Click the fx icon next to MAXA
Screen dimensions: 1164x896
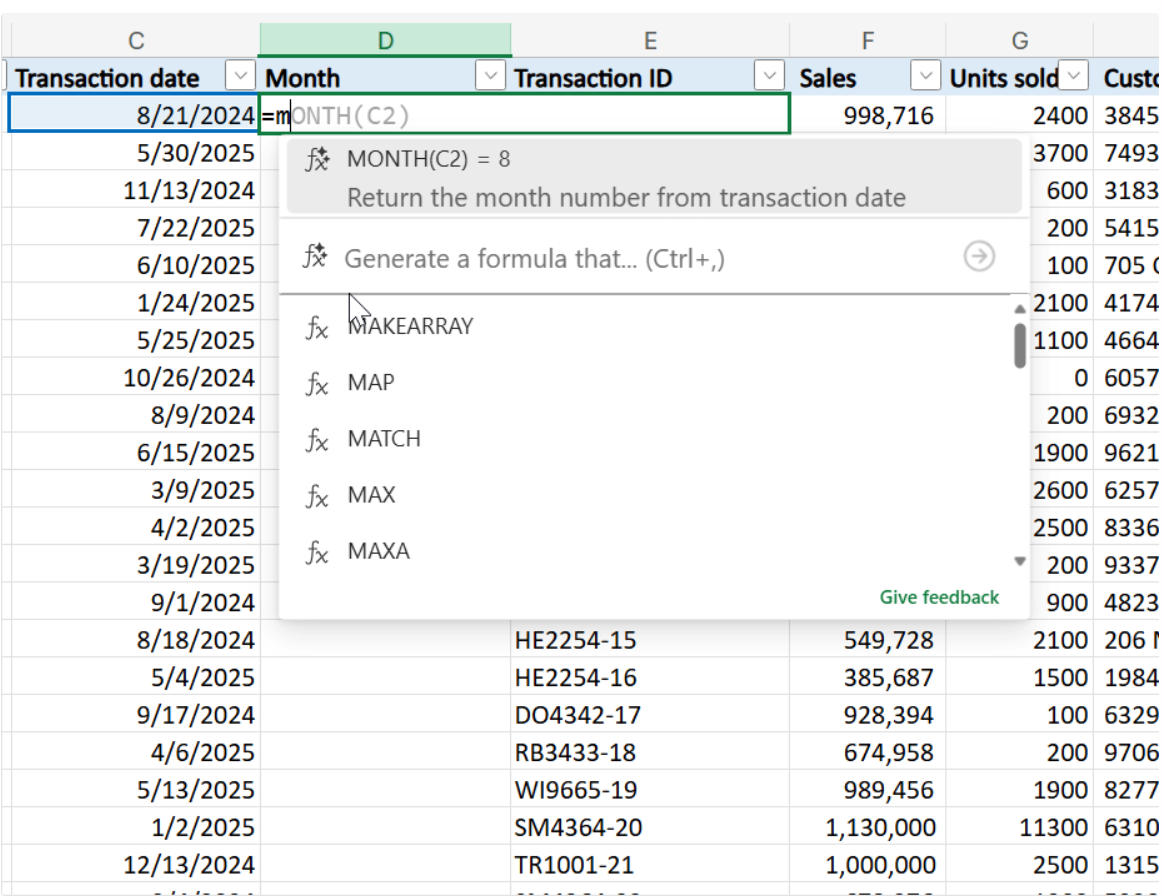[317, 552]
